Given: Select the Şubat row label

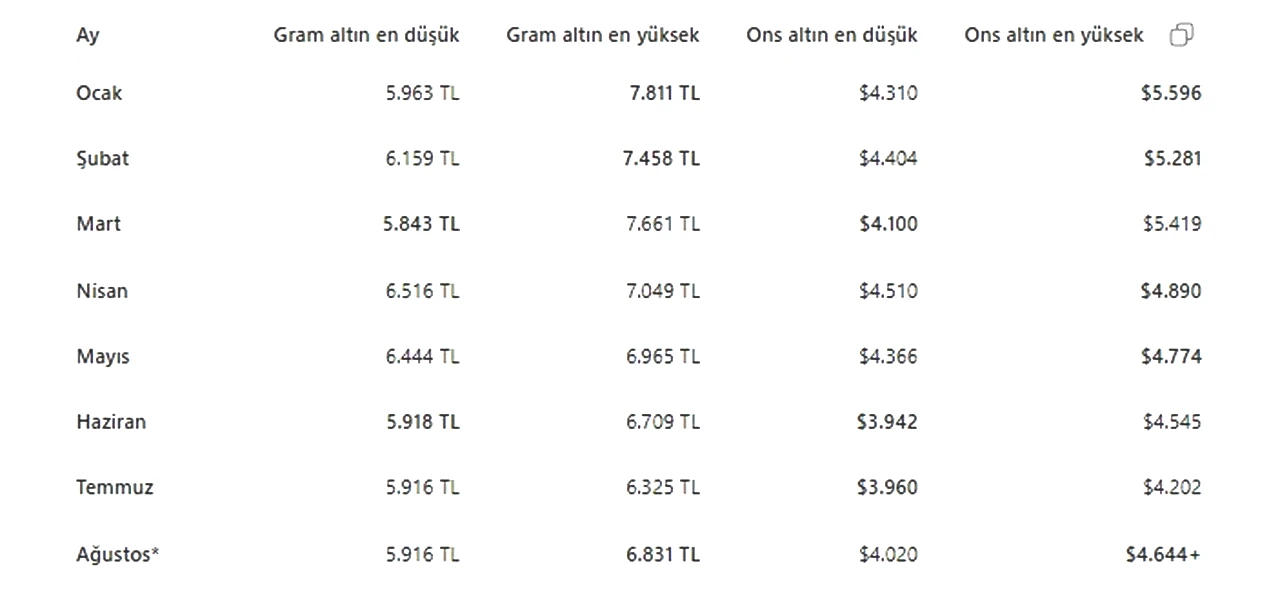Looking at the screenshot, I should coord(102,159).
